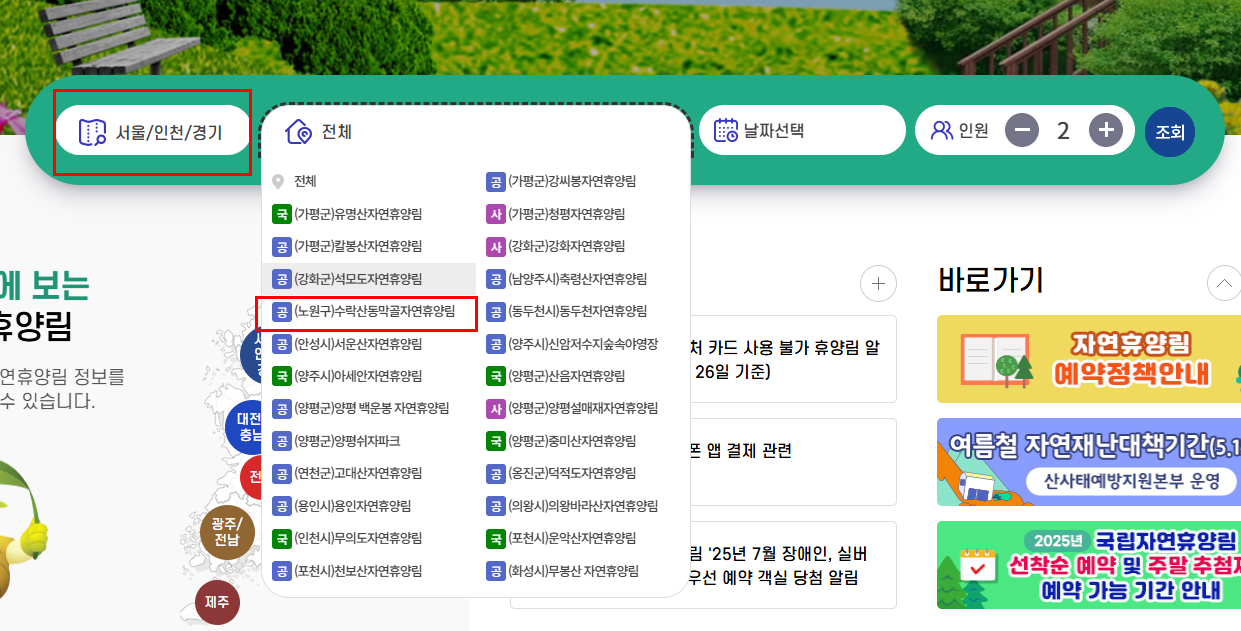Viewport: 1241px width, 631px height.
Task: Select (노원구)수락산동막골자연휴양림 from list
Action: tap(367, 312)
